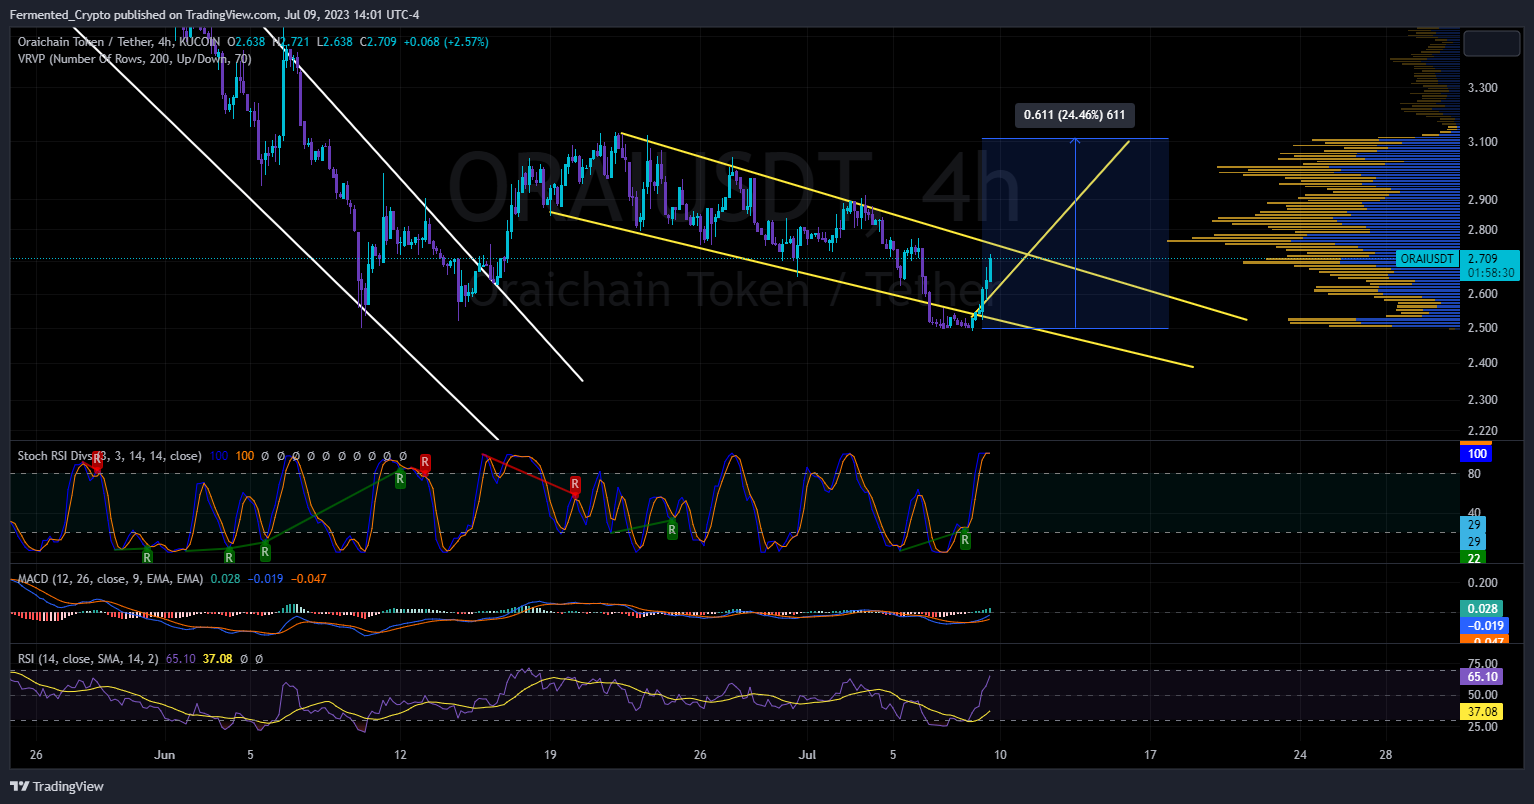
Task: Click the green 0.028 tag on the MACD scale
Action: click(1482, 609)
